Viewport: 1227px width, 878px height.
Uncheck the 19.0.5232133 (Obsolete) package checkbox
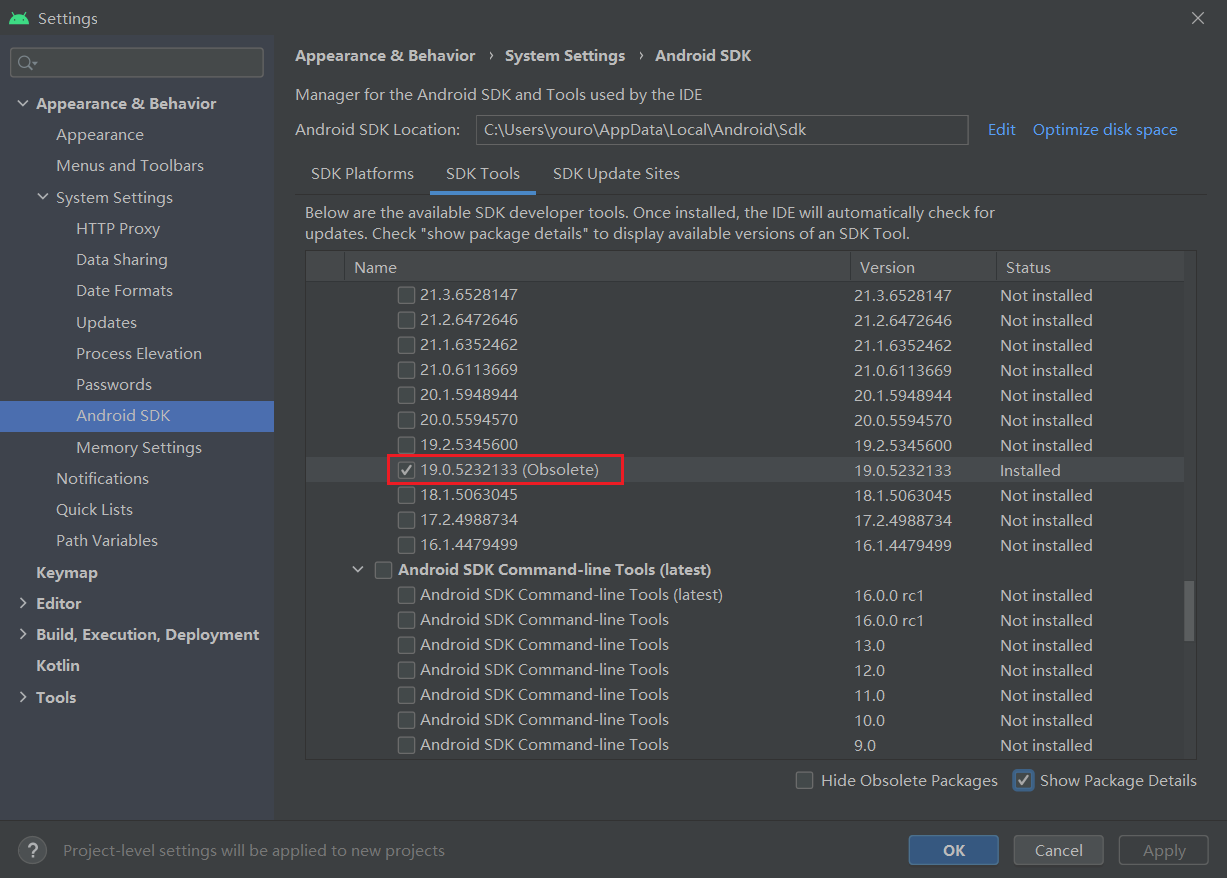pos(406,470)
